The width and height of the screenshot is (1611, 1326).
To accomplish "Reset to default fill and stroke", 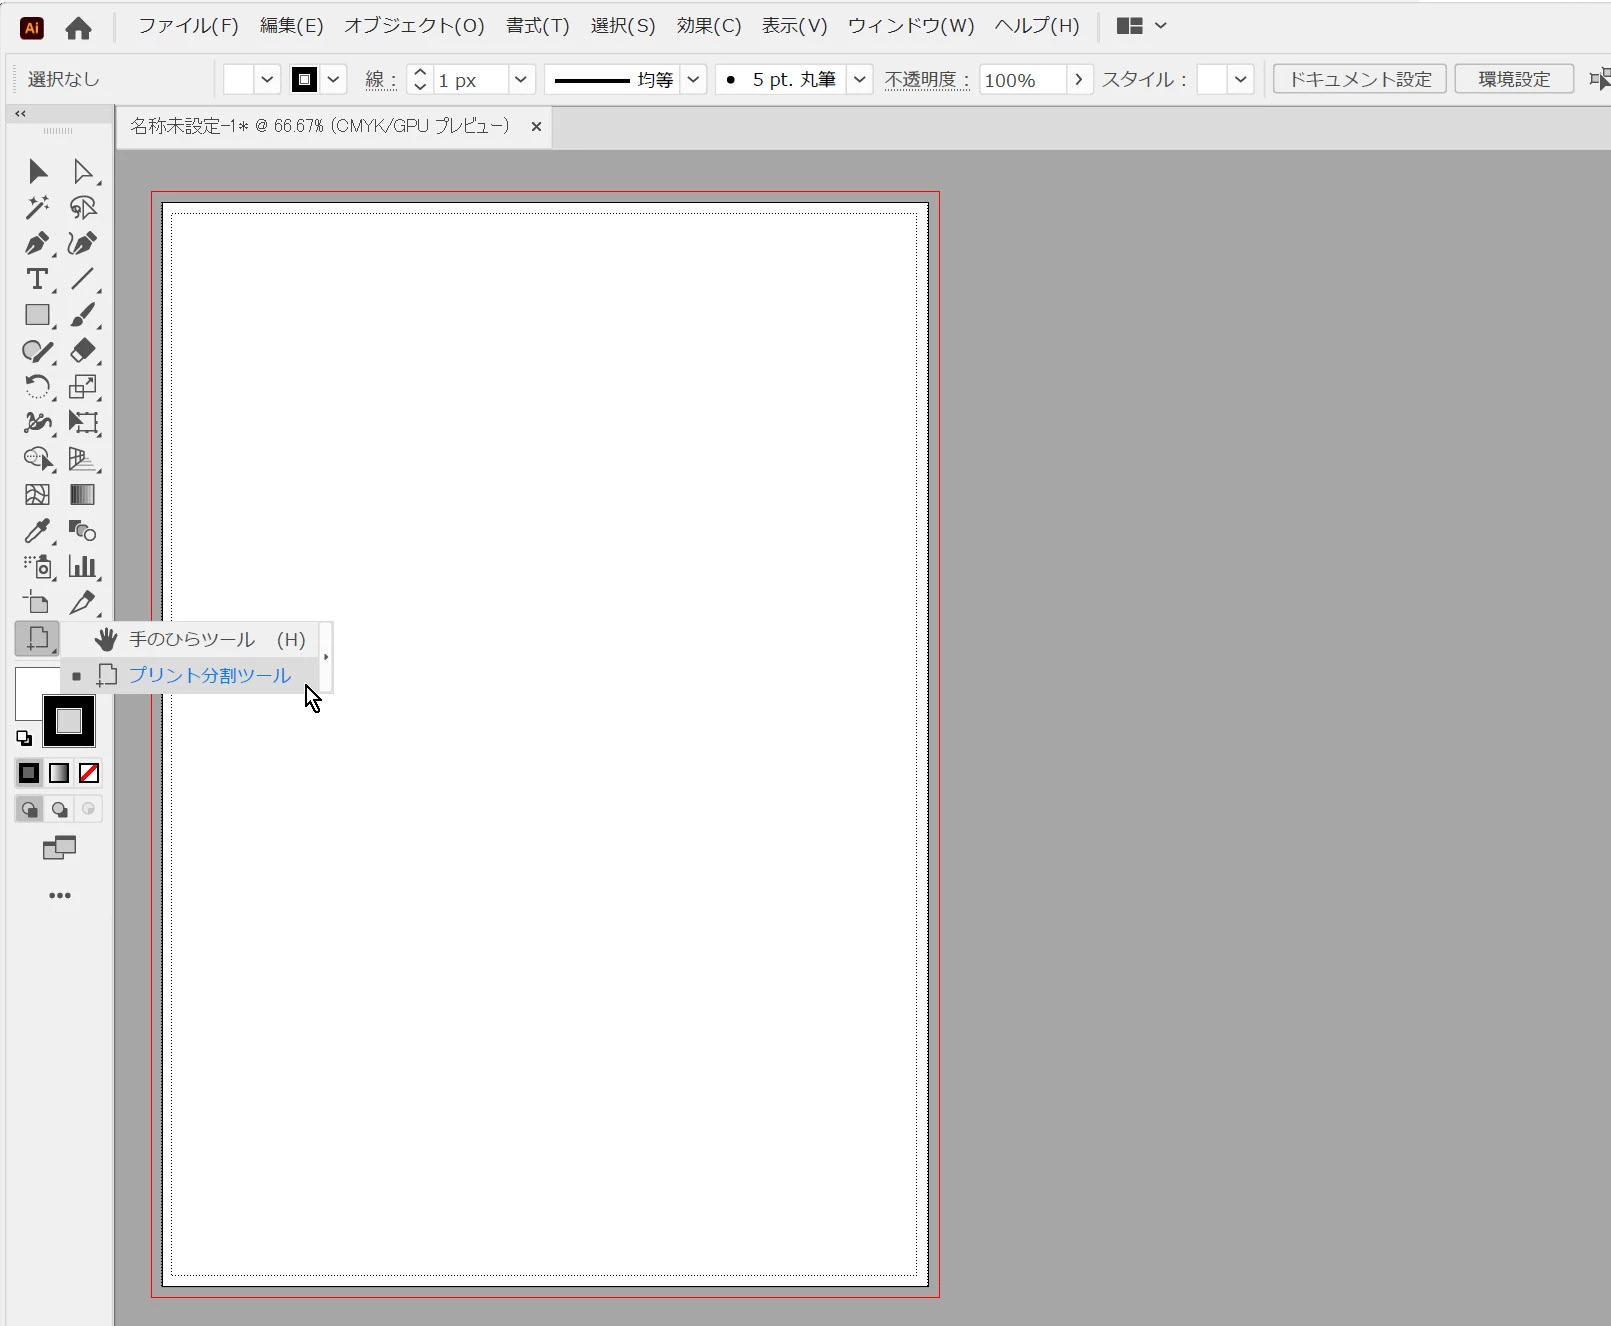I will pos(24,739).
